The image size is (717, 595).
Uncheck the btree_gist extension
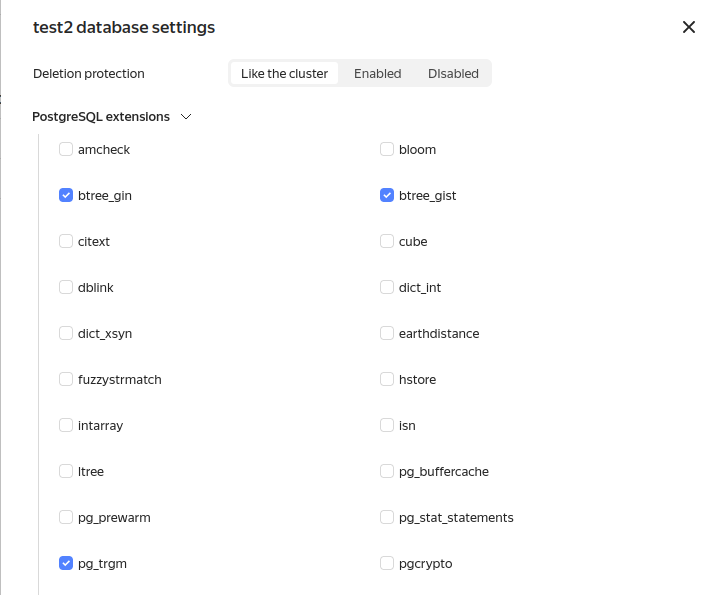(387, 195)
